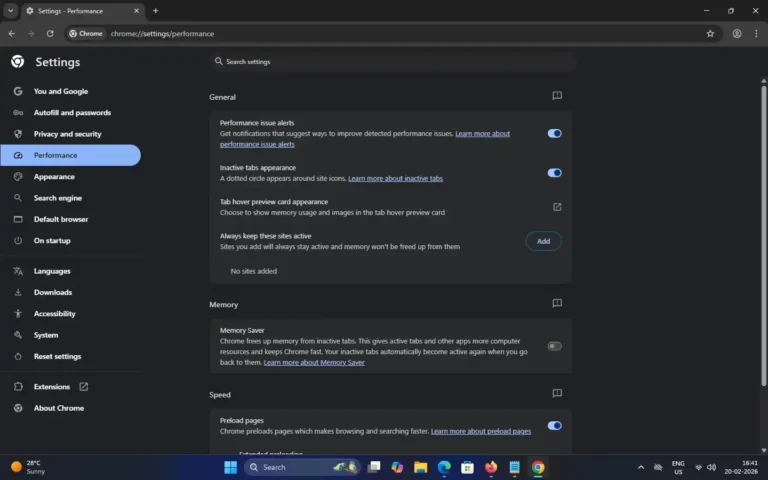
Task: Click the Chrome logo beside Settings title
Action: pos(18,62)
